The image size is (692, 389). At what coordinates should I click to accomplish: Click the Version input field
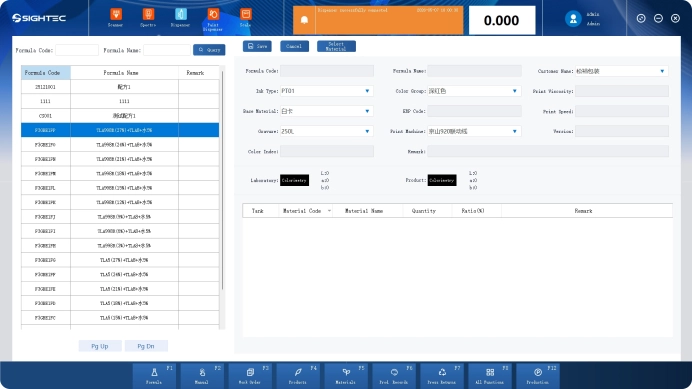pos(622,131)
